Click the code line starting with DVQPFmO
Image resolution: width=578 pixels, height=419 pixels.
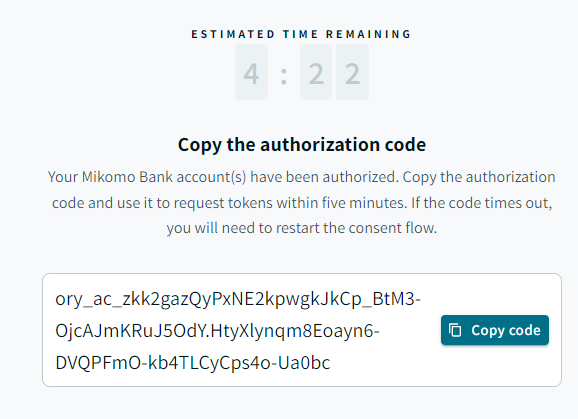(x=193, y=363)
